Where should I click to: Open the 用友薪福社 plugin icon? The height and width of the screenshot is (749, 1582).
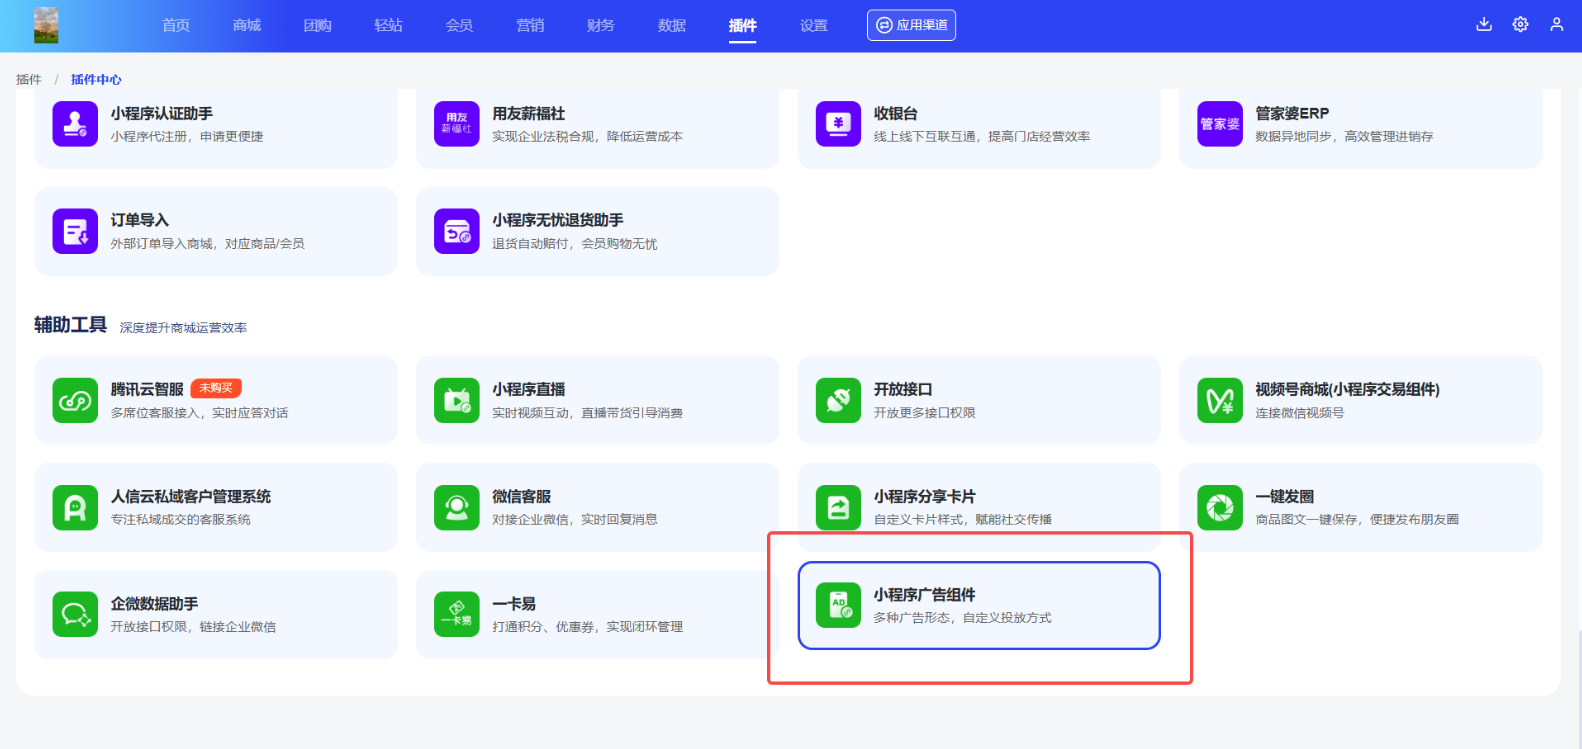(457, 124)
